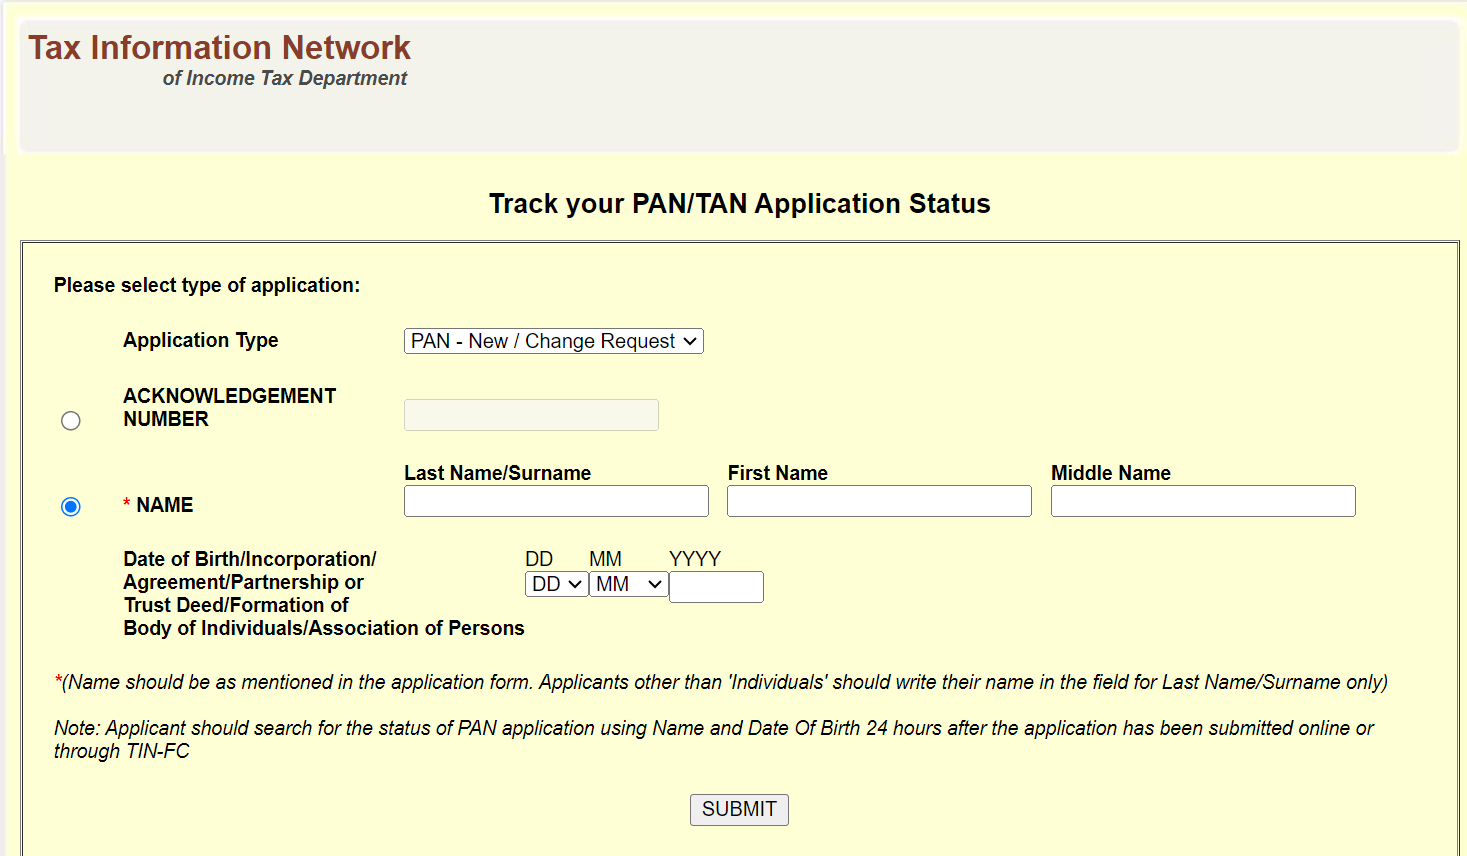Click the First Name column label

tap(778, 472)
